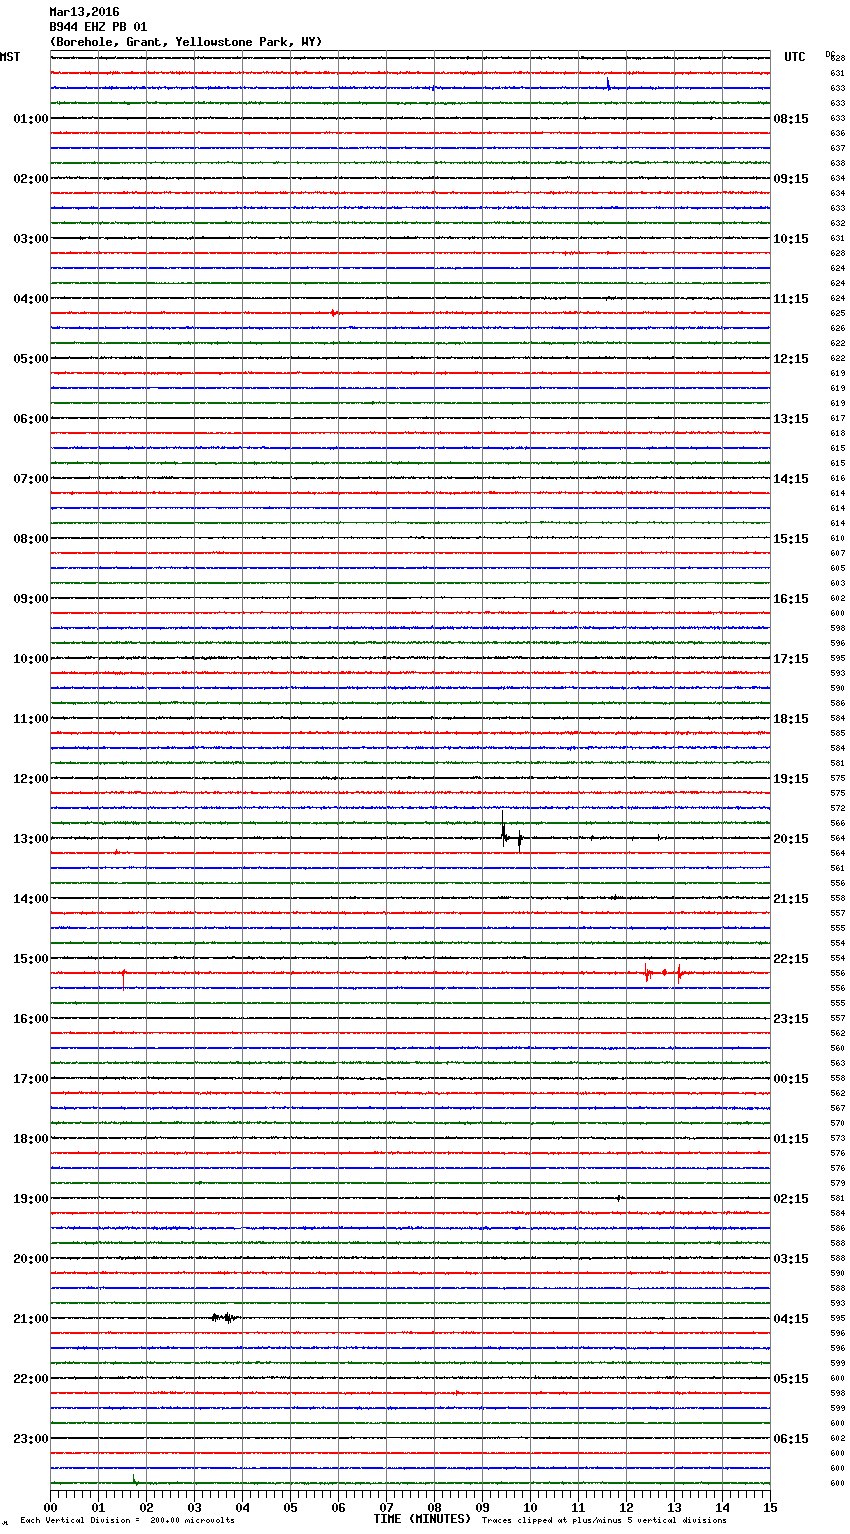Screen dimensions: 850x1534
Task: Select the 19:00 MST time label
Action: (x=31, y=1199)
